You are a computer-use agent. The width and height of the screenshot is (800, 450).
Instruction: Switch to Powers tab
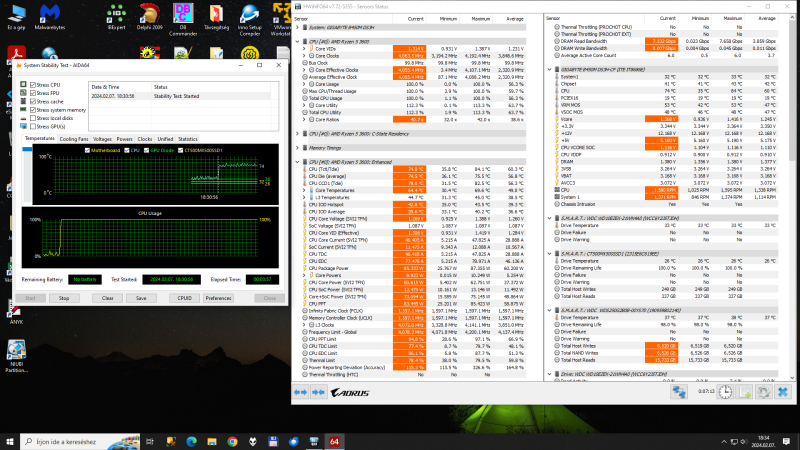pos(124,139)
